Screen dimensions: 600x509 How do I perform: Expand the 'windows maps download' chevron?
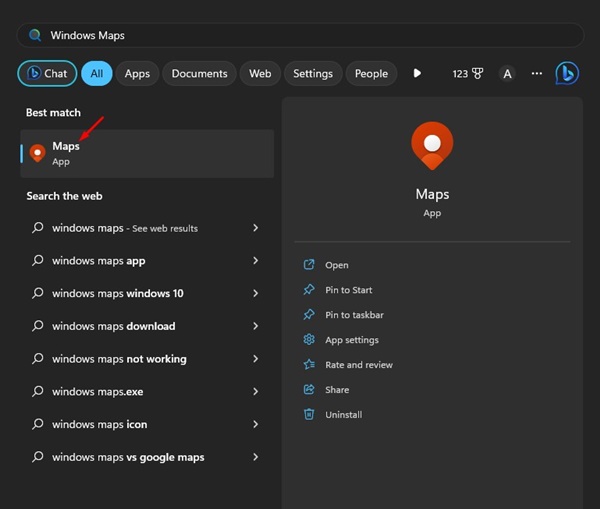point(256,326)
